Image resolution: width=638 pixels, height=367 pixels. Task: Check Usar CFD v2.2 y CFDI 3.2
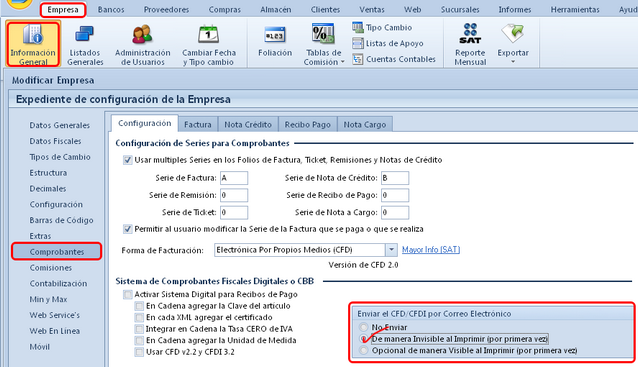pyautogui.click(x=139, y=352)
